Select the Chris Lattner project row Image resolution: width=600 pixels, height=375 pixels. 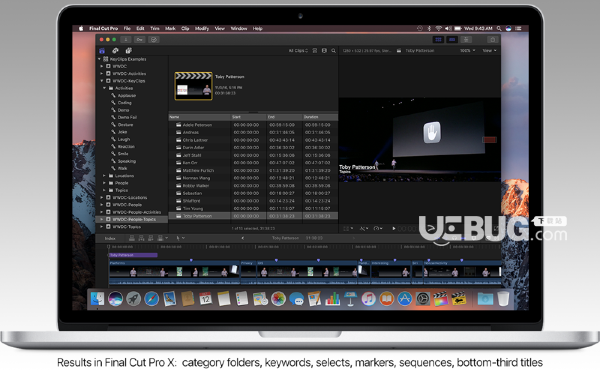[x=253, y=140]
